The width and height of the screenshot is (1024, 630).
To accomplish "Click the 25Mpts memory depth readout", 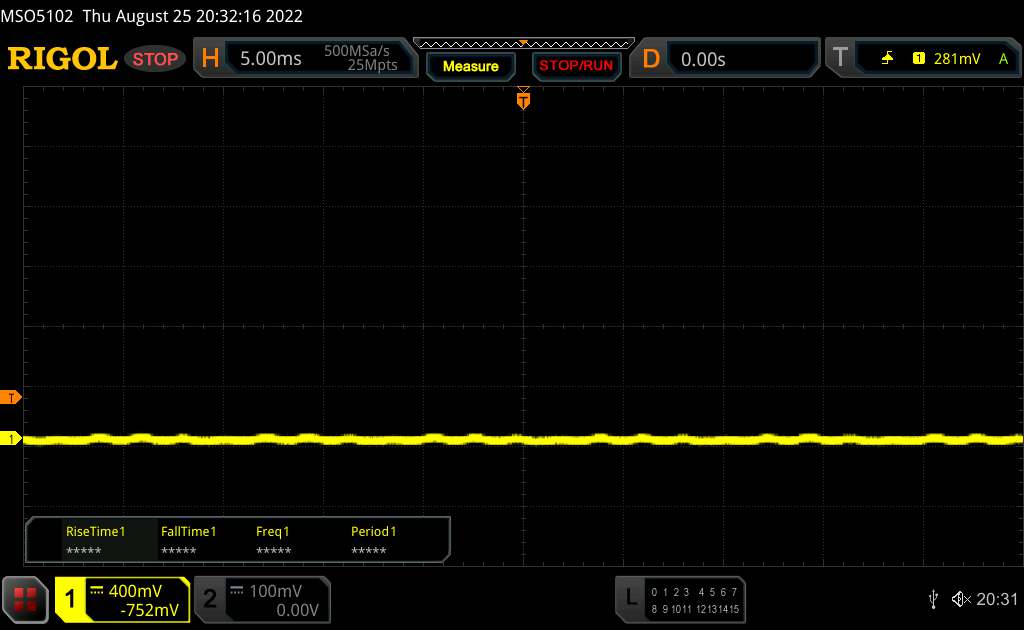I will click(372, 65).
